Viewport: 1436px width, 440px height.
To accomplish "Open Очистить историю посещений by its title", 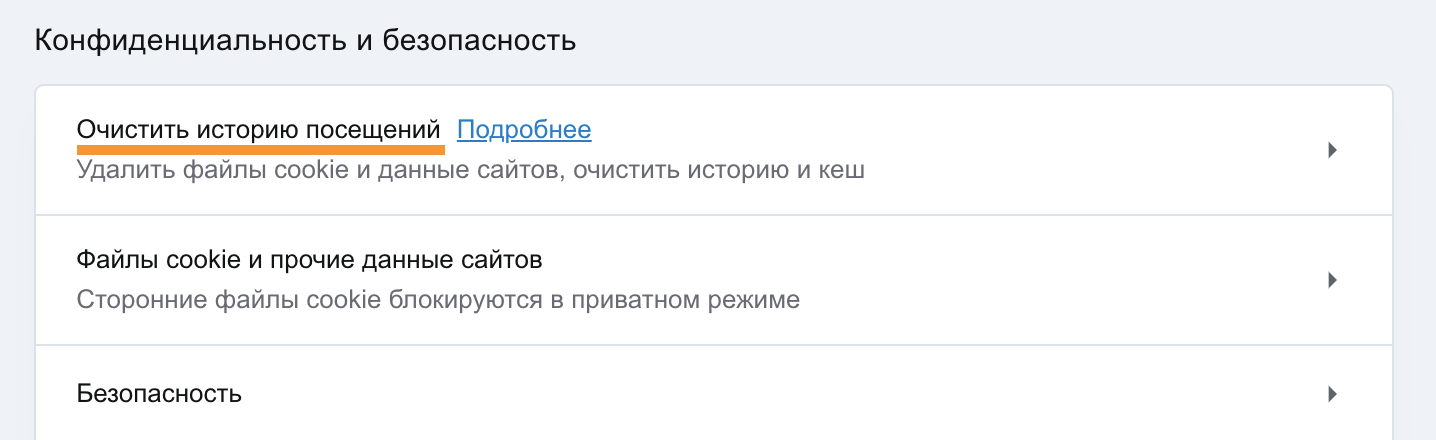I will [x=258, y=130].
